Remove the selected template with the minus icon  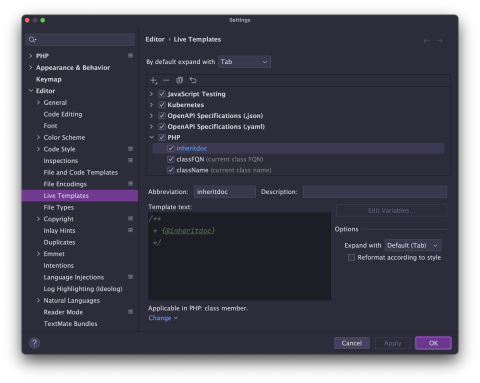(x=166, y=80)
